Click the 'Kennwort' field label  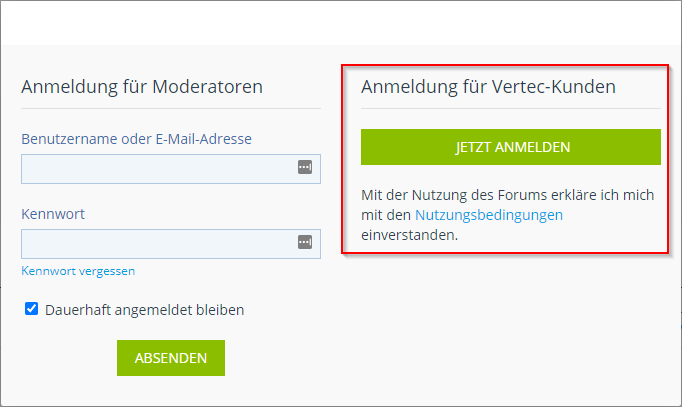pyautogui.click(x=53, y=214)
